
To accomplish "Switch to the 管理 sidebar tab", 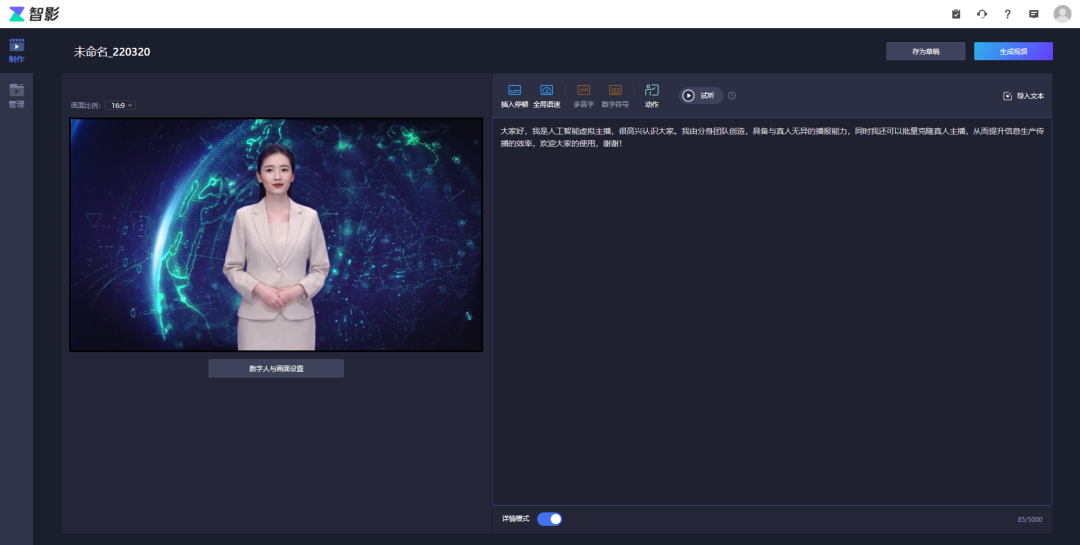I will [16, 96].
